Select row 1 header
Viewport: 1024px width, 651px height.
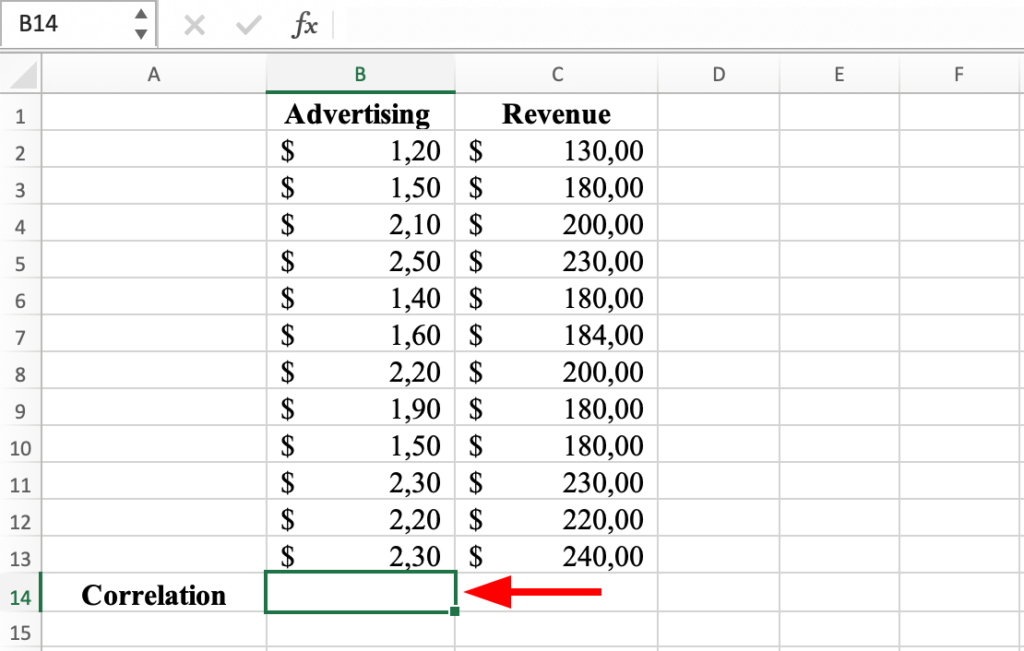coord(19,114)
